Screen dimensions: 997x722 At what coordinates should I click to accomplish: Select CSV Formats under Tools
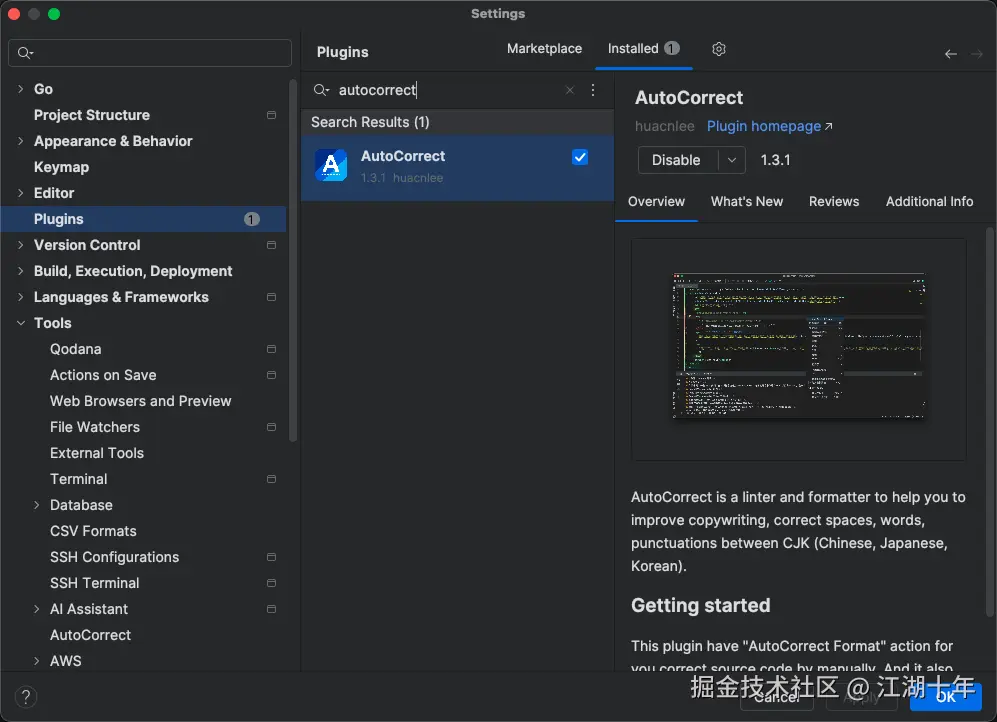tap(93, 531)
